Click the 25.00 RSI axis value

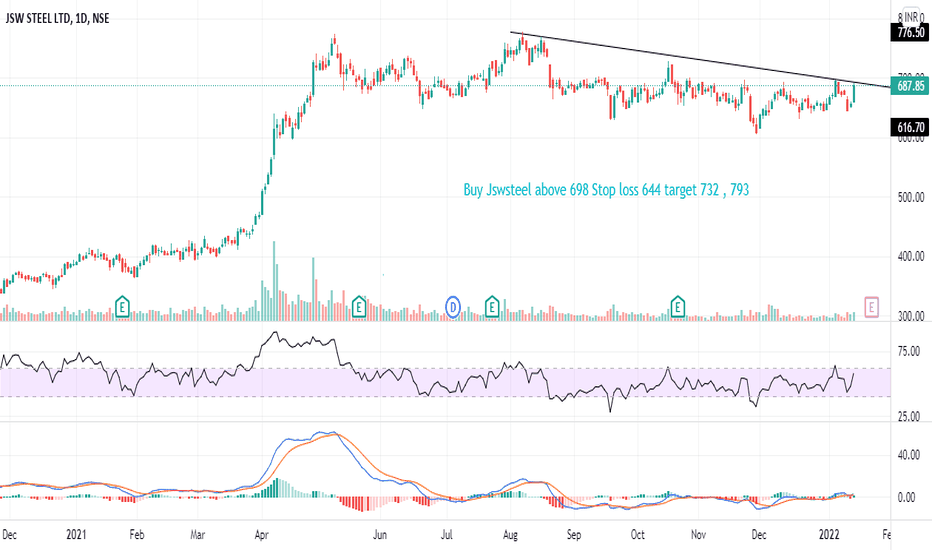[908, 417]
